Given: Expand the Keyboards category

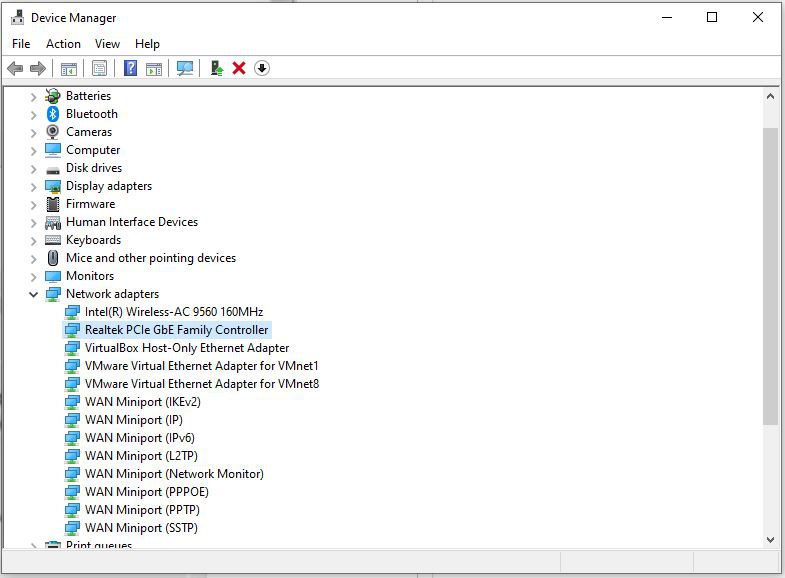Looking at the screenshot, I should (33, 240).
